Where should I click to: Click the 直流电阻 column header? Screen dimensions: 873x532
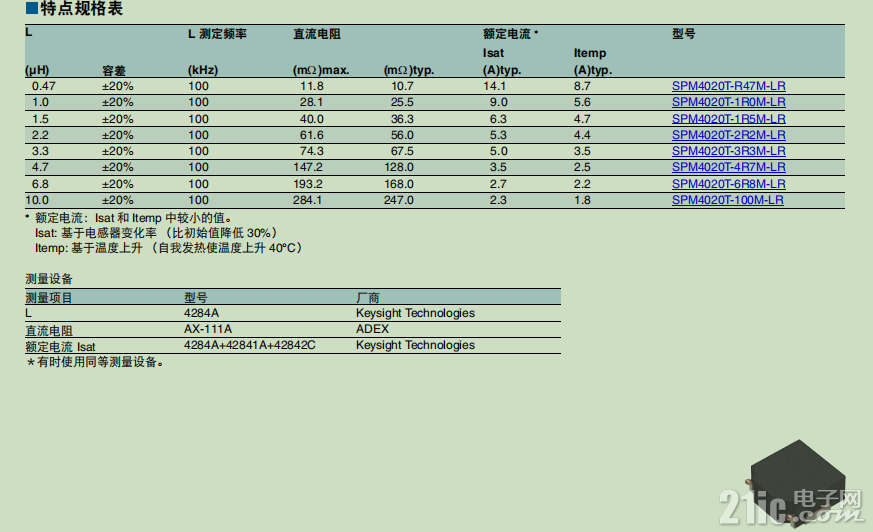(x=317, y=34)
